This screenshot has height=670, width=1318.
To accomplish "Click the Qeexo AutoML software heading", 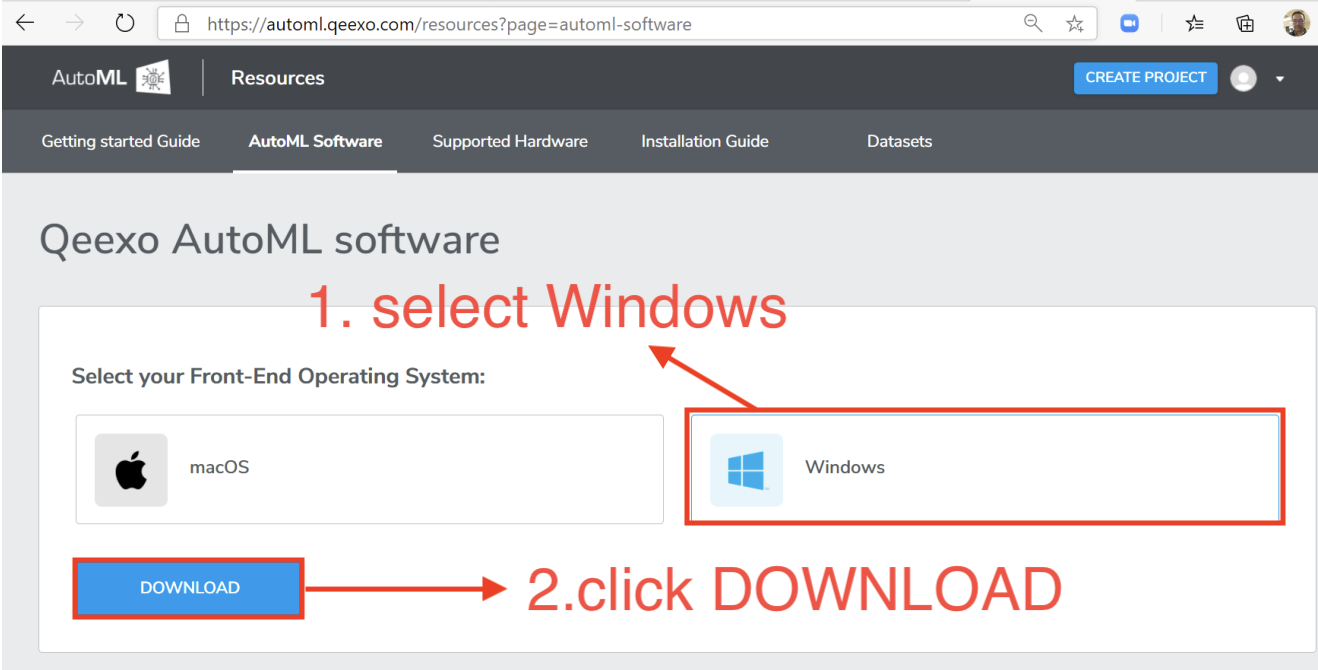I will coord(269,241).
